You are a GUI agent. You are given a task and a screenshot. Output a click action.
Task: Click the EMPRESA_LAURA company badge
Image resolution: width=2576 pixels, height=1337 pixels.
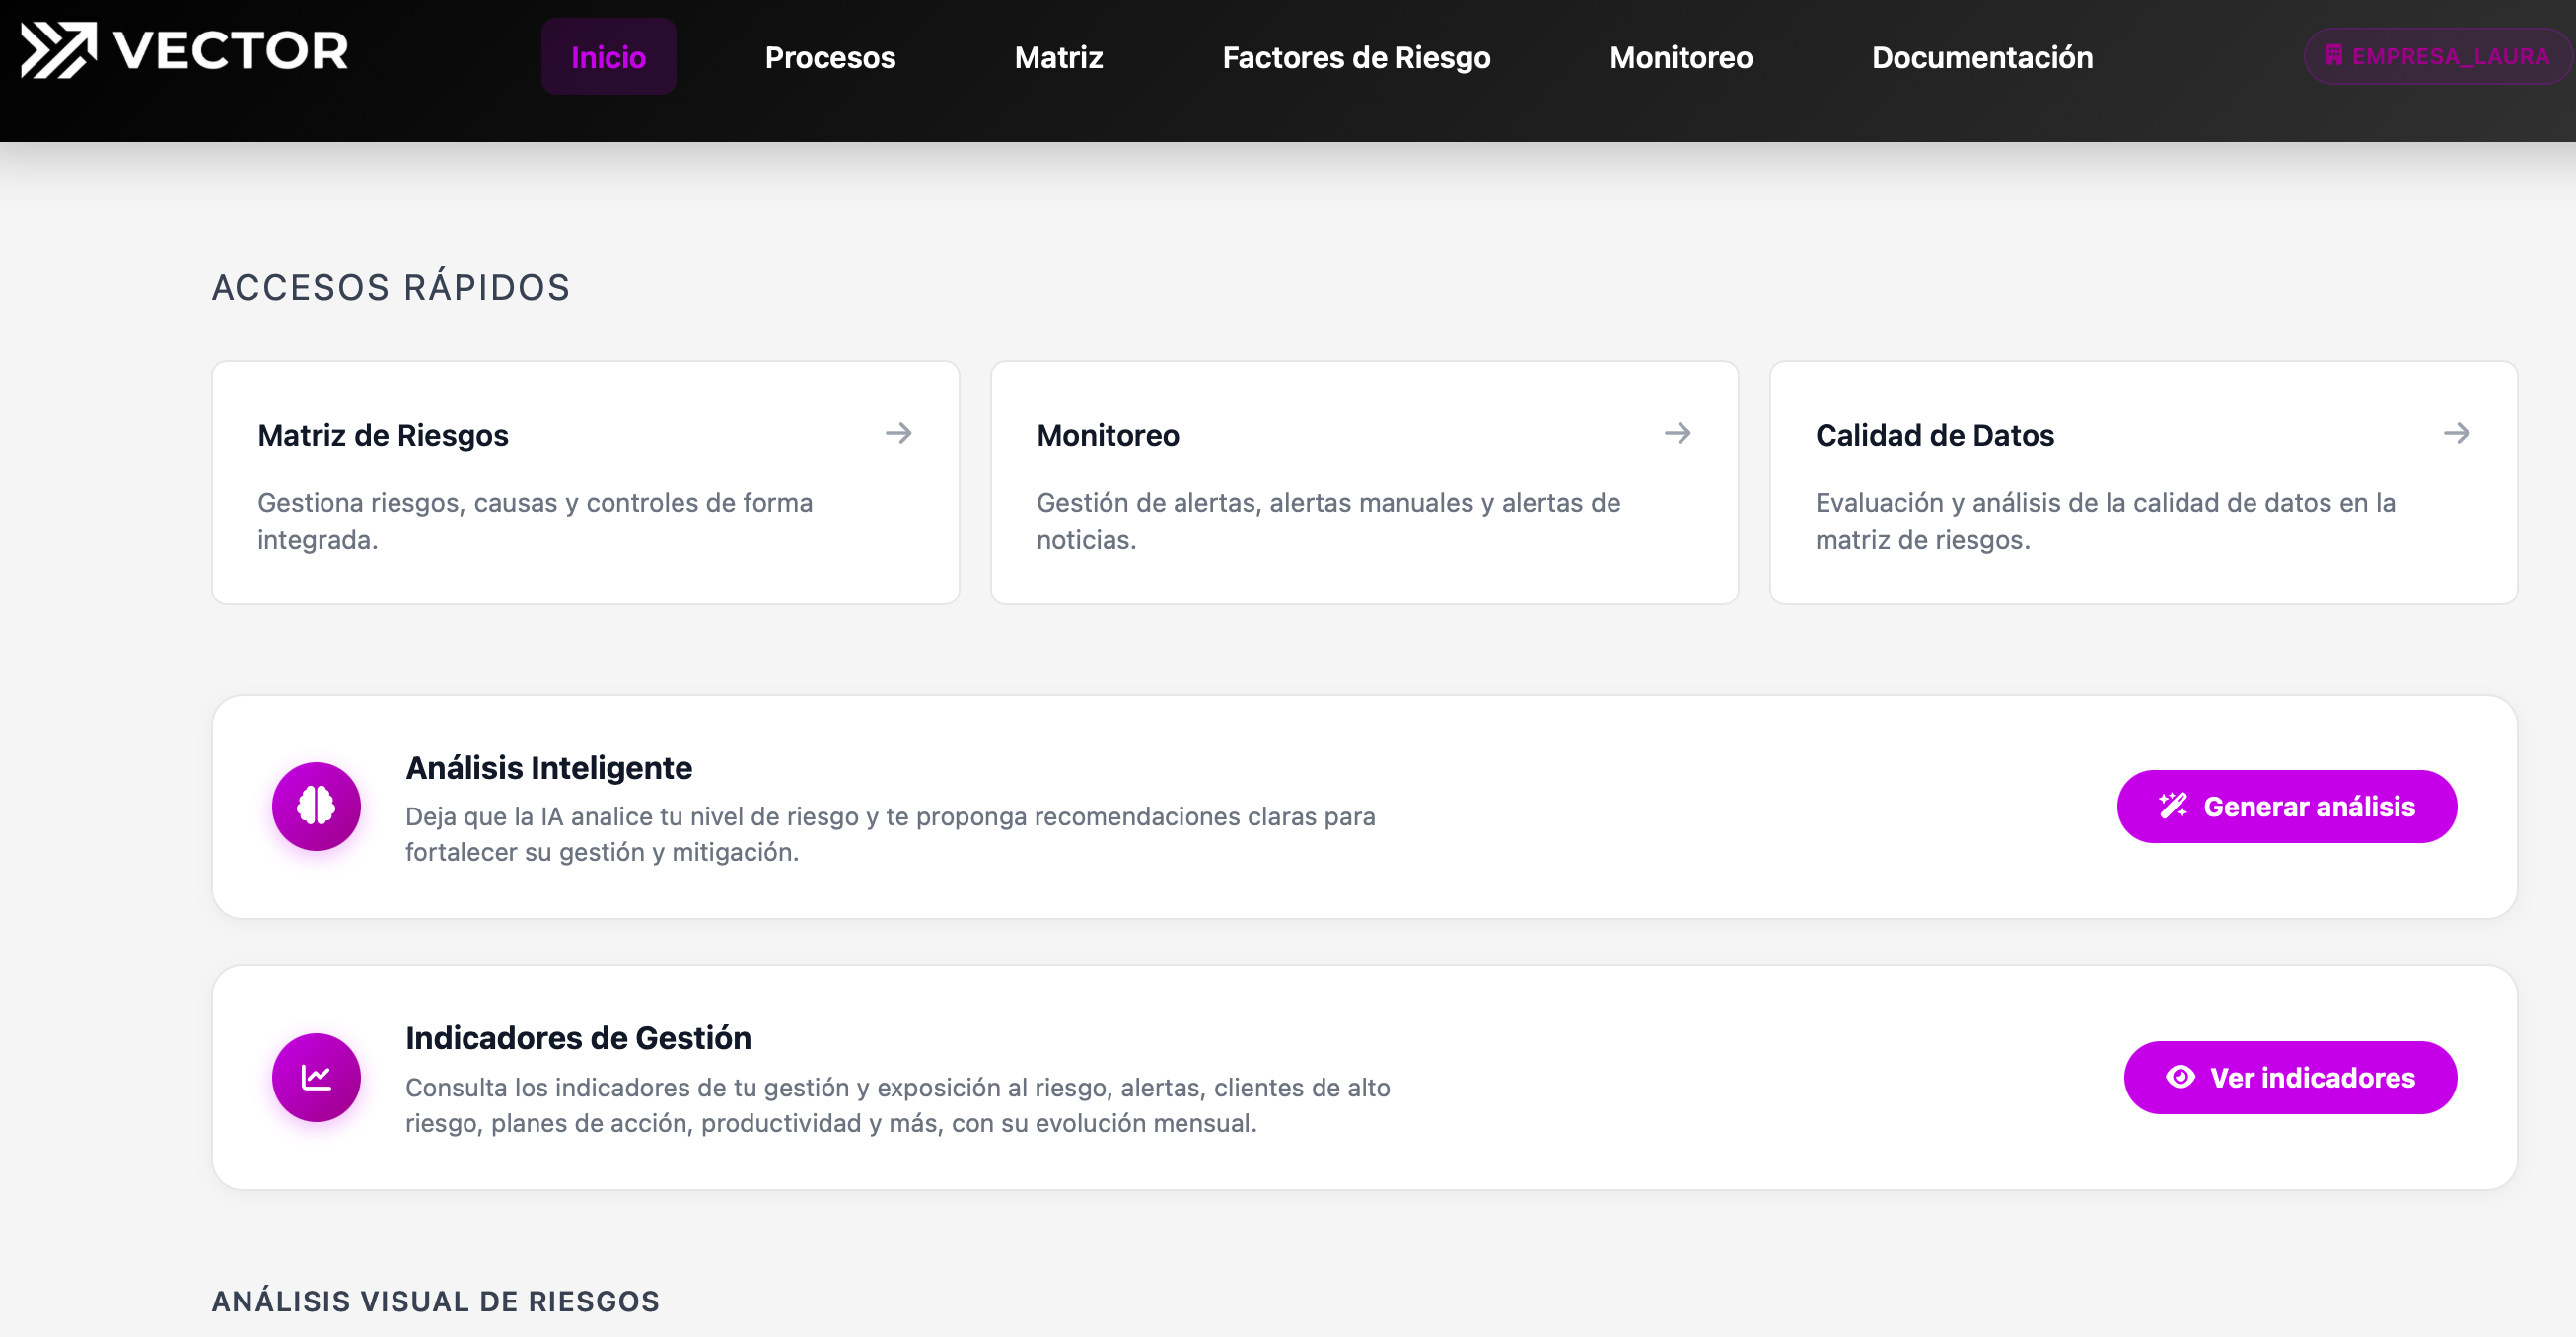[x=2438, y=56]
